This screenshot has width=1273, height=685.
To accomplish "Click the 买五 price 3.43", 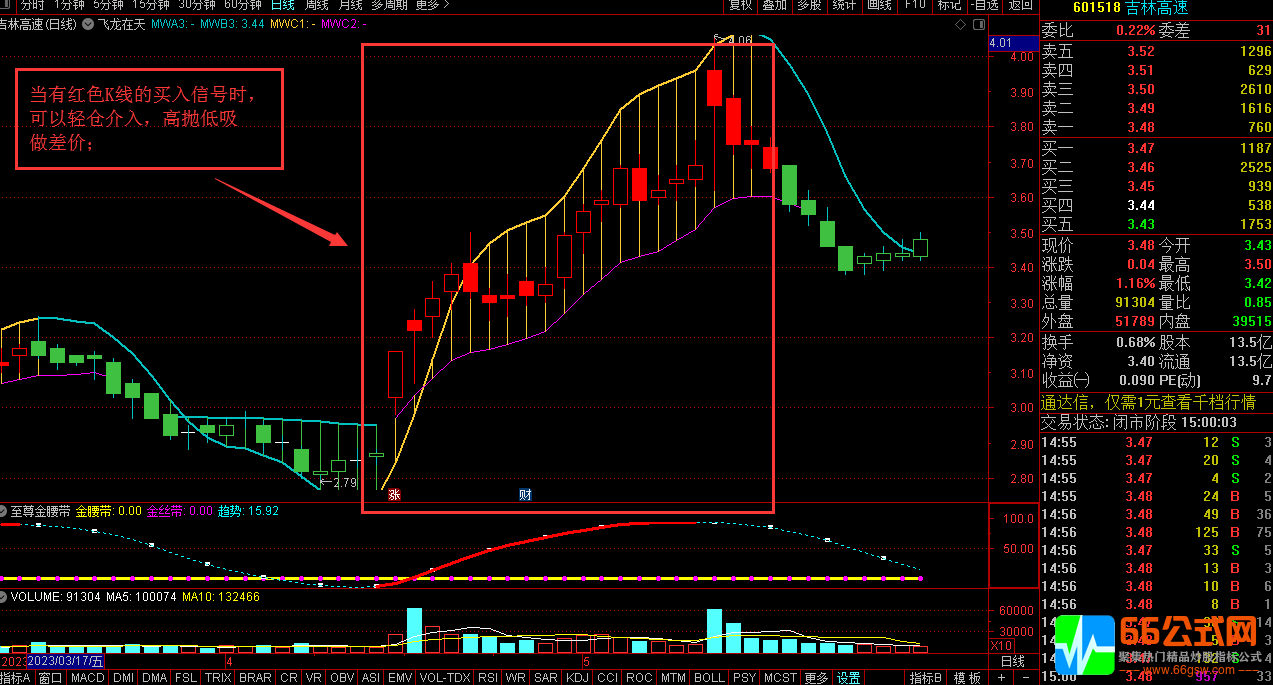I will tap(1141, 224).
